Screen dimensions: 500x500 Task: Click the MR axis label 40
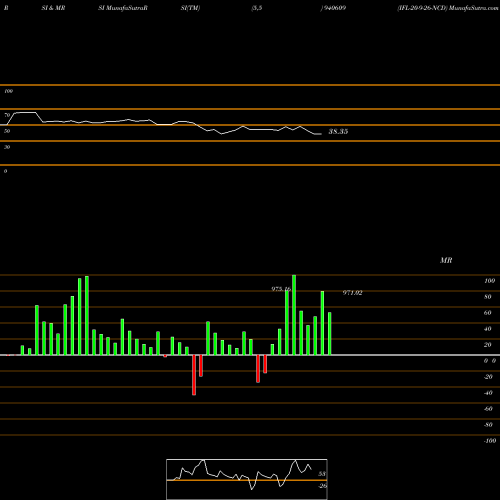click(488, 329)
